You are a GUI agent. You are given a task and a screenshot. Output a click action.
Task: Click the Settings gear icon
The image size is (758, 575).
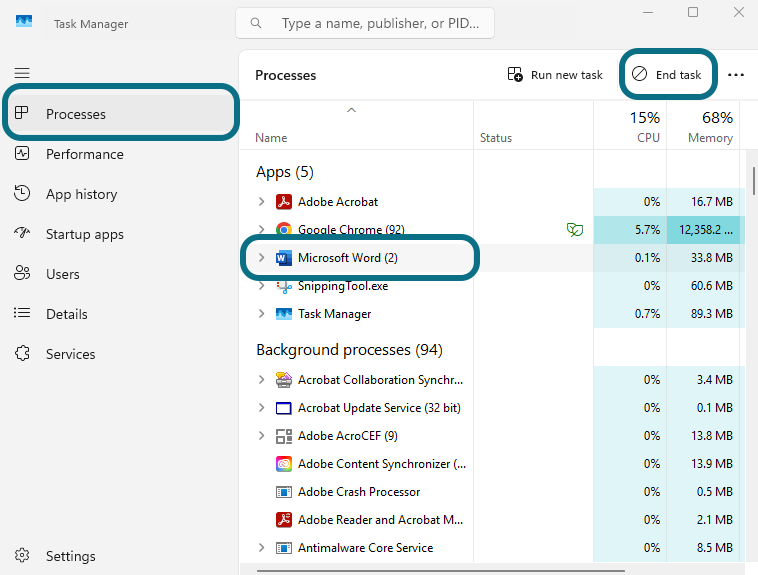22,555
